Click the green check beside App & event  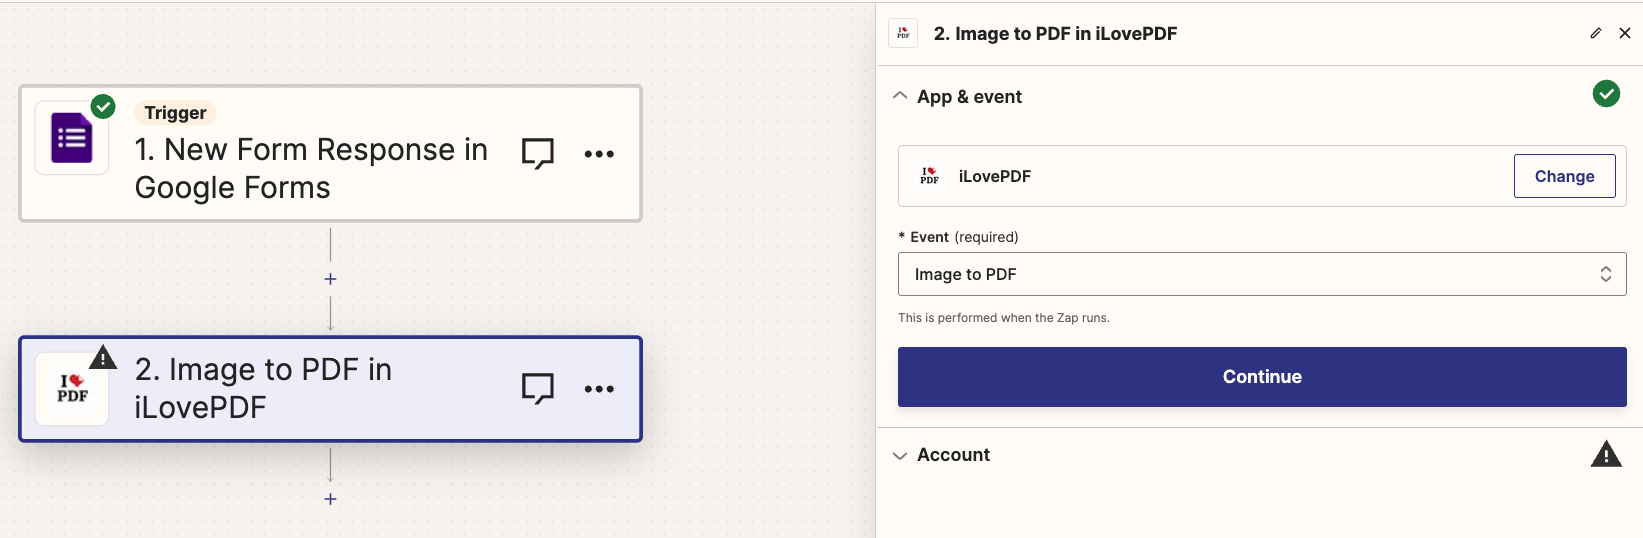tap(1606, 94)
